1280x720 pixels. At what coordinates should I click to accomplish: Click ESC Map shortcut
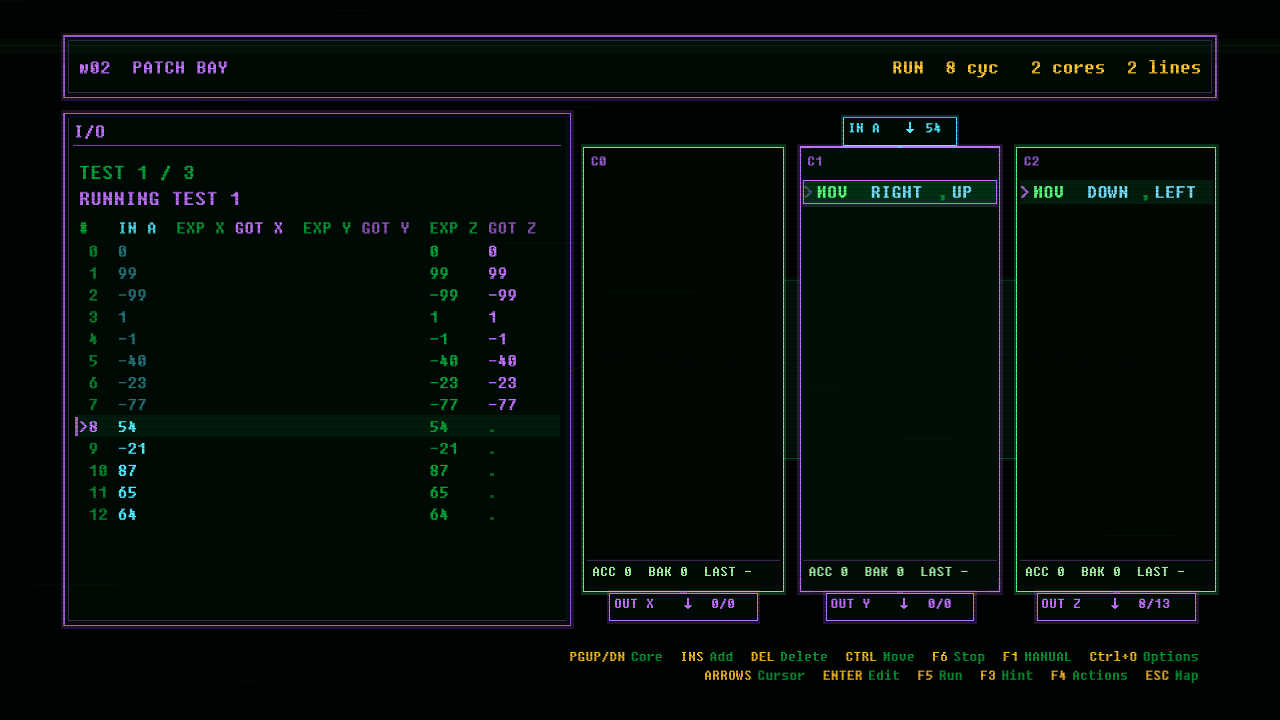[x=1172, y=676]
